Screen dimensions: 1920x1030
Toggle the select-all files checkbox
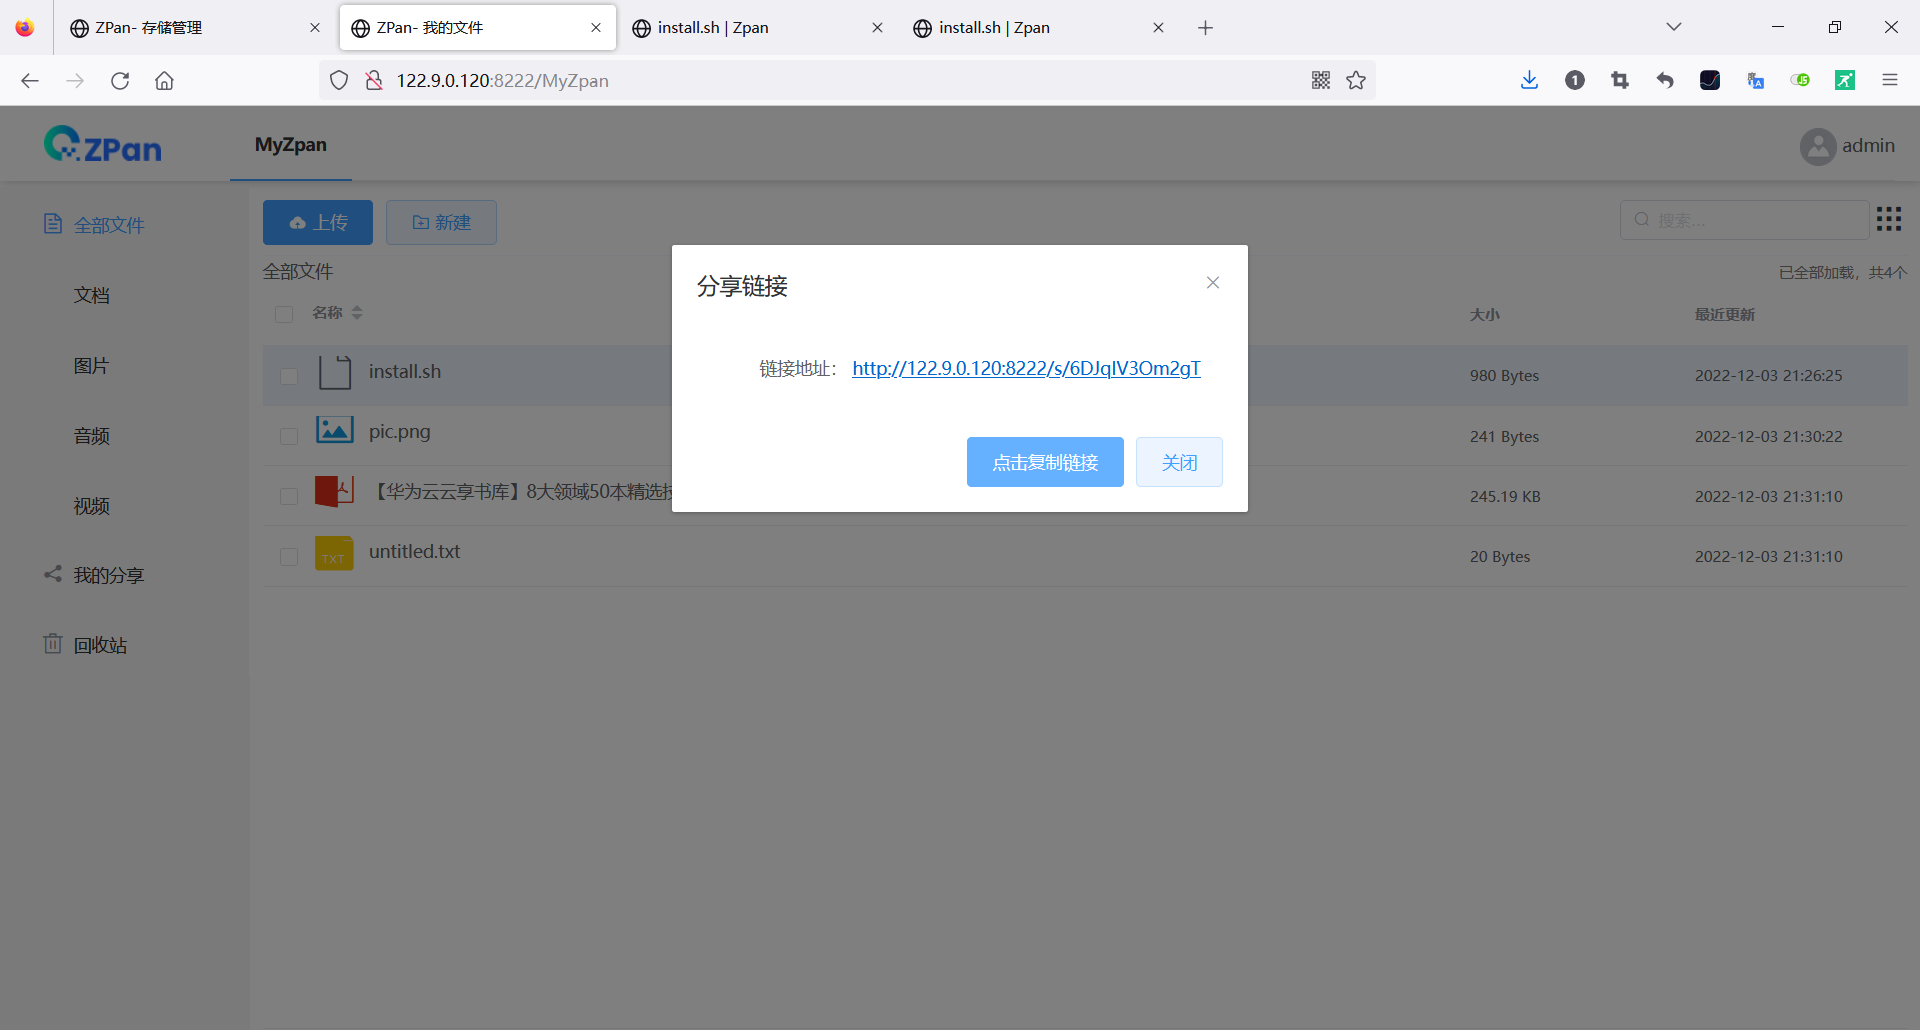point(284,314)
